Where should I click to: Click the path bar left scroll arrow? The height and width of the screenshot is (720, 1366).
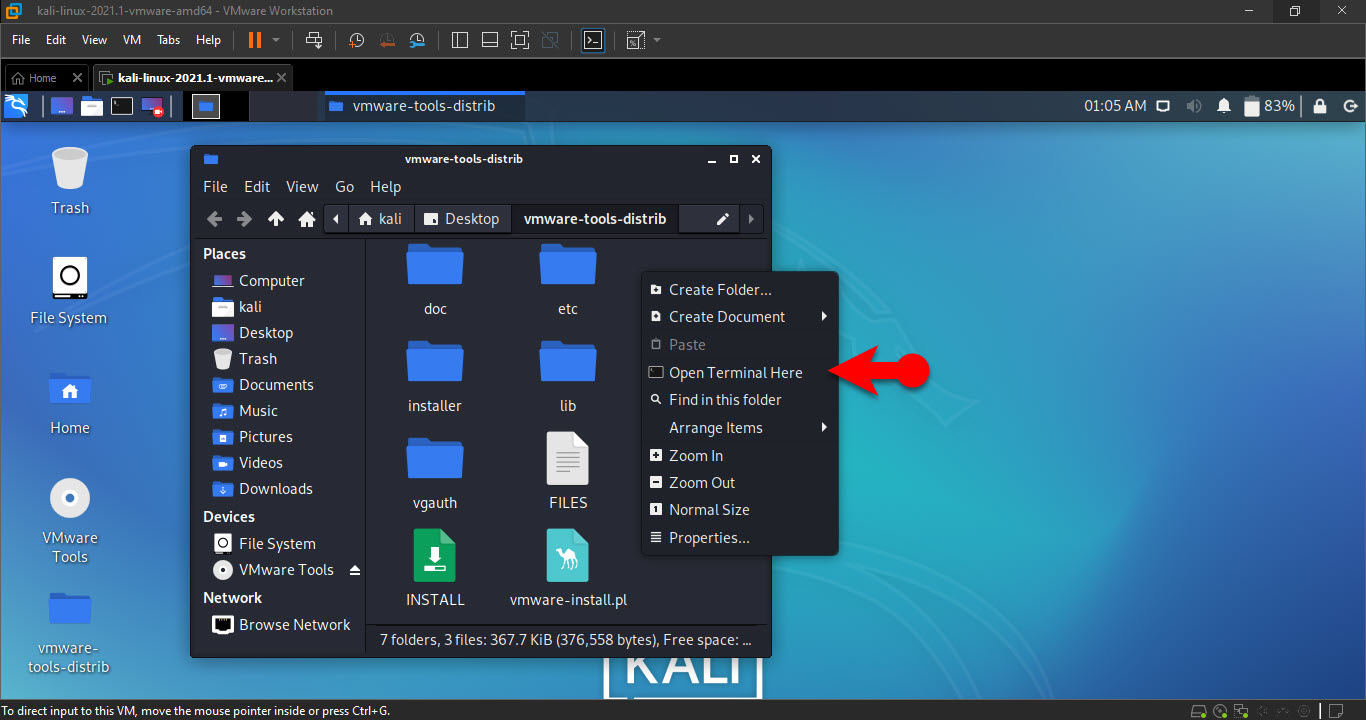coord(336,219)
